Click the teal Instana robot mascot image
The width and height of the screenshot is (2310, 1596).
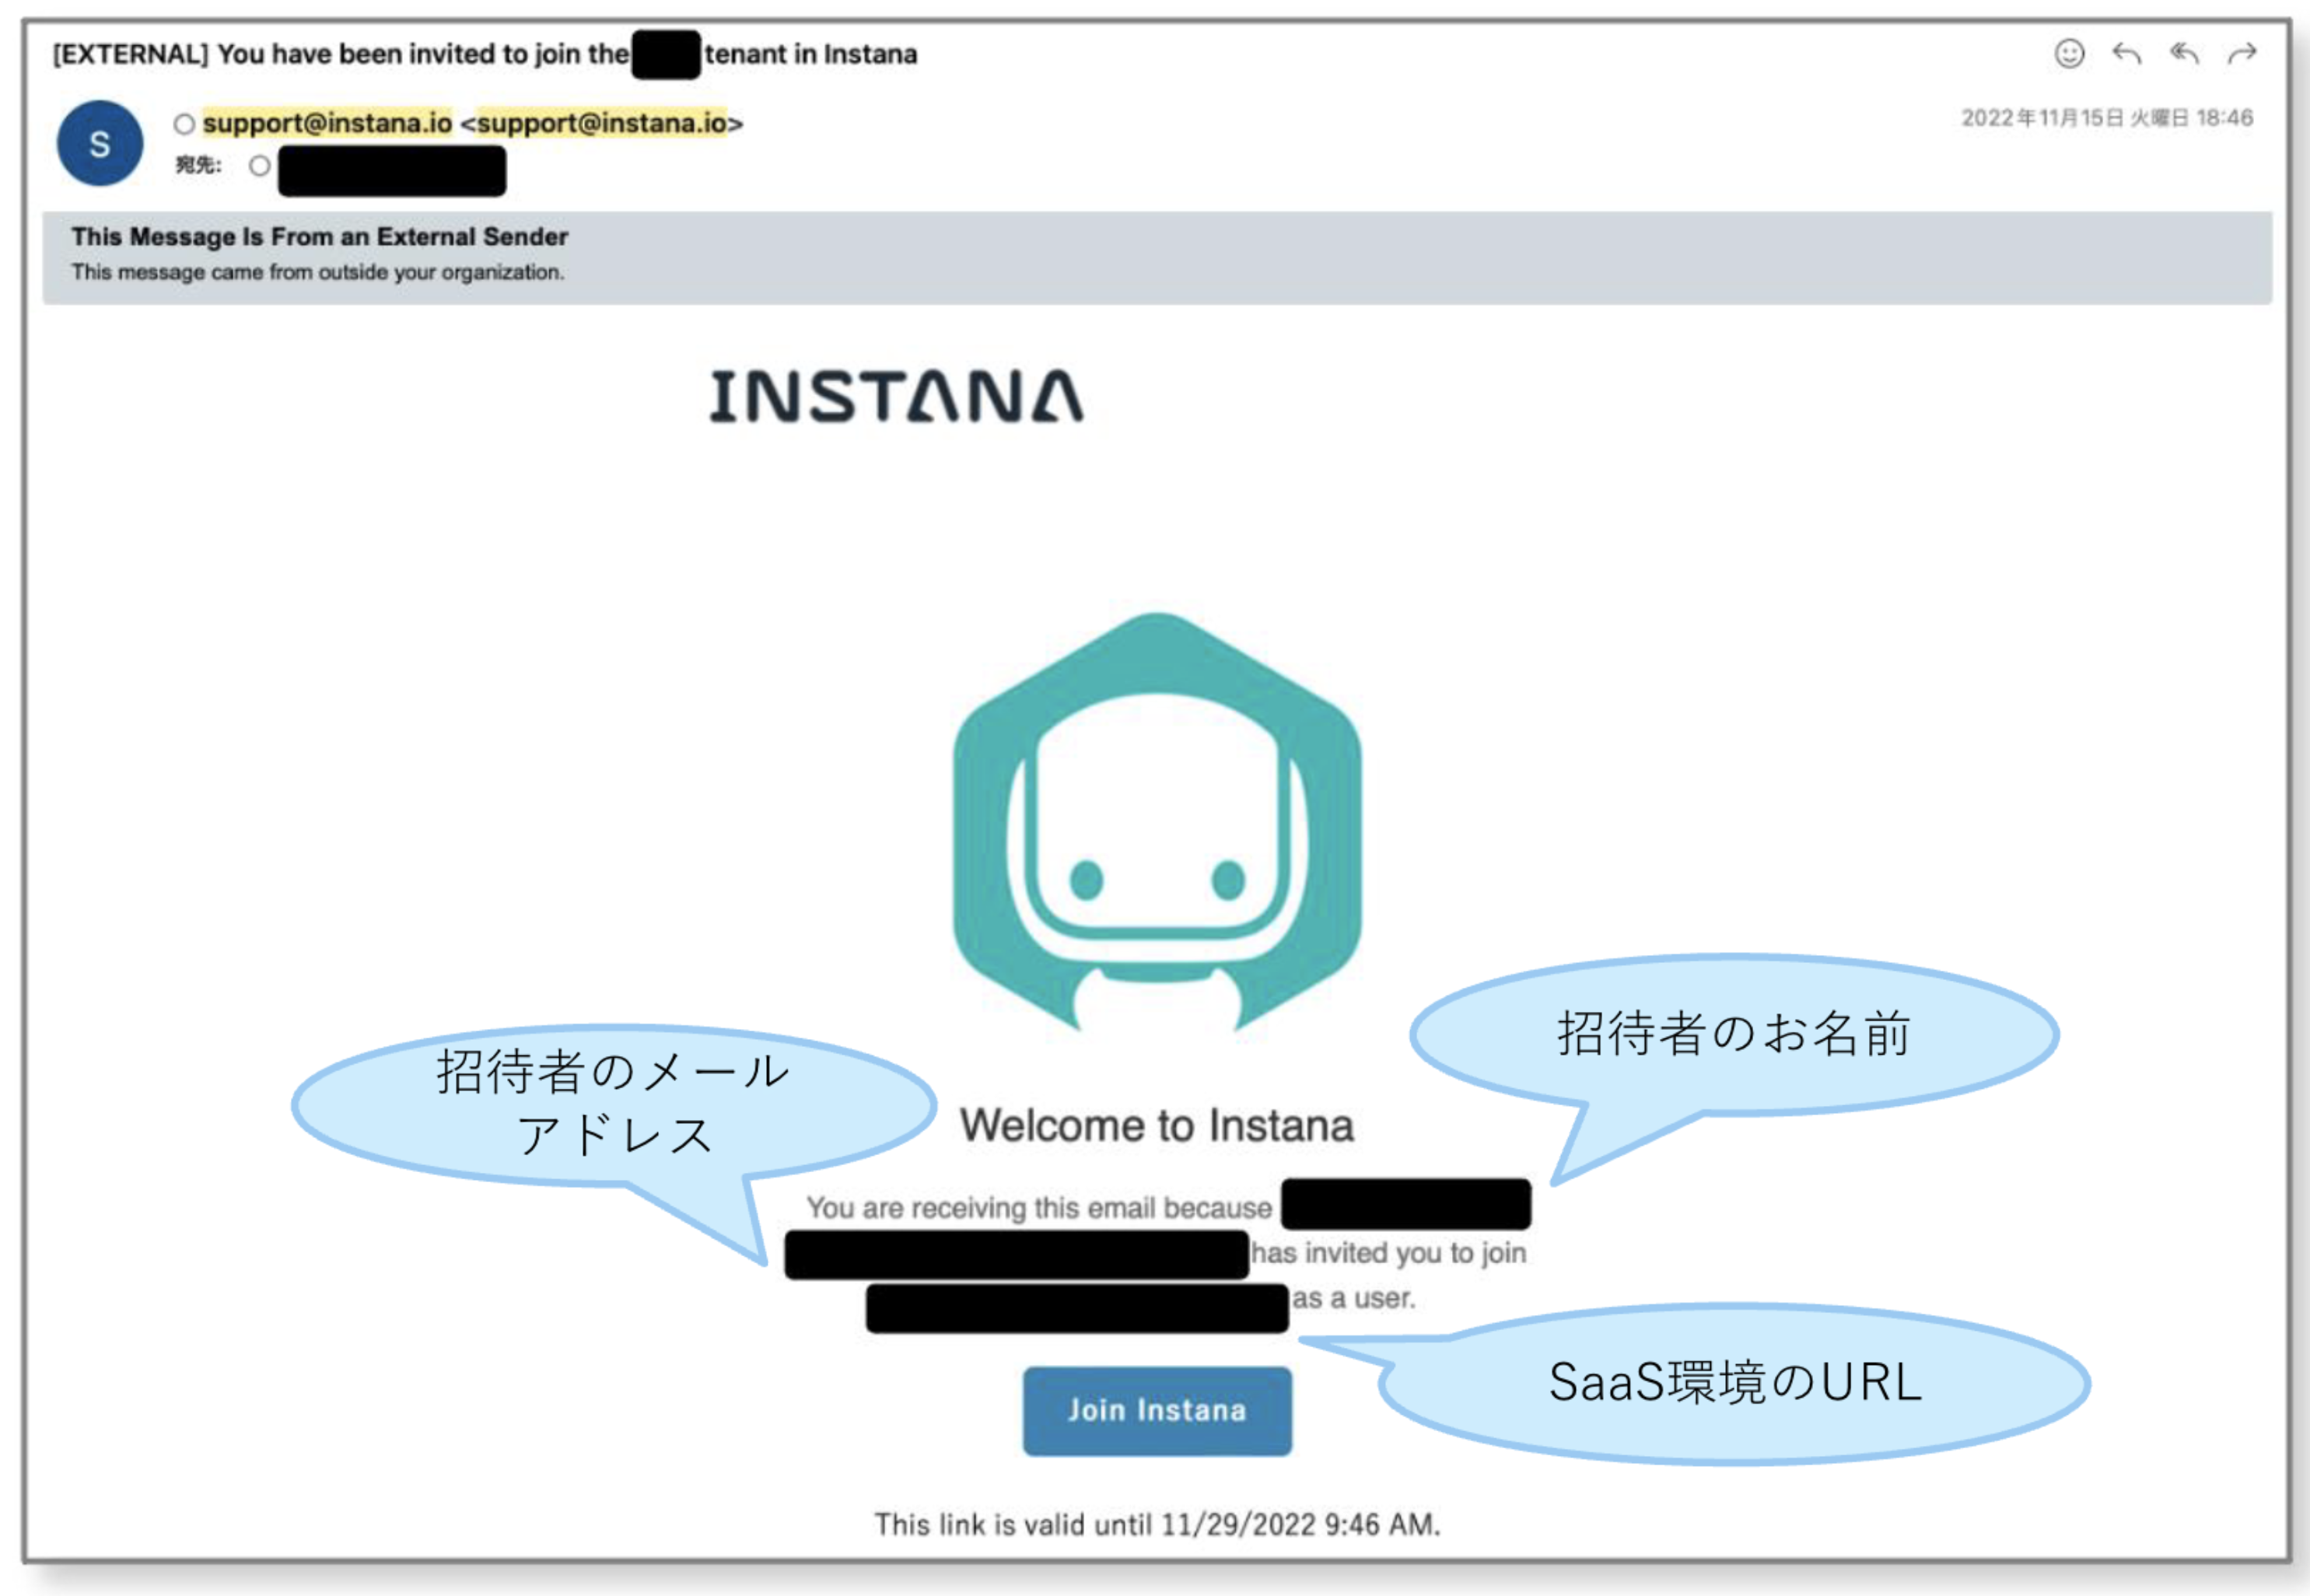coord(1156,820)
